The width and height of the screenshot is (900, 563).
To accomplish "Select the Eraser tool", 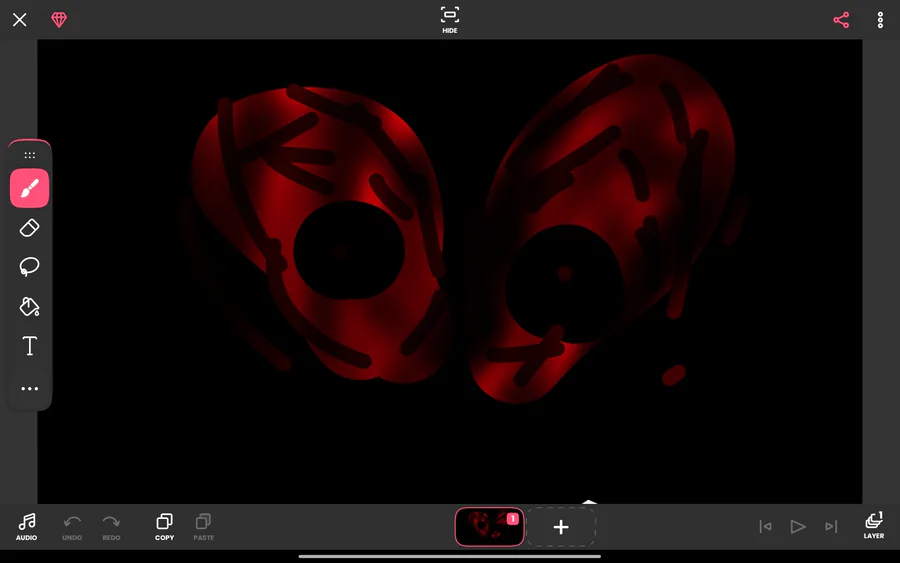I will (29, 228).
